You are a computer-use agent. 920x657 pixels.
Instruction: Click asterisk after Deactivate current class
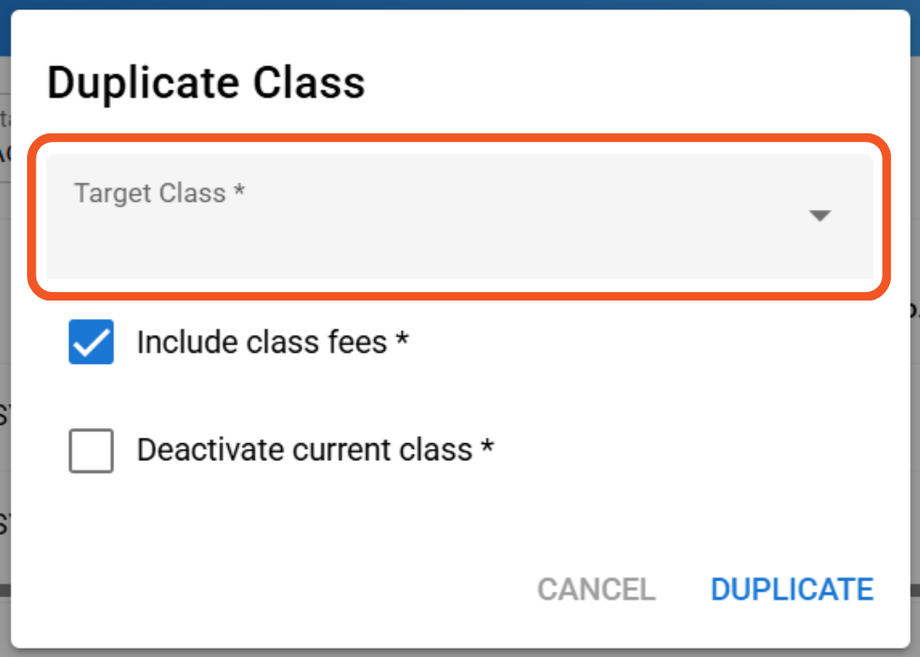pos(487,450)
